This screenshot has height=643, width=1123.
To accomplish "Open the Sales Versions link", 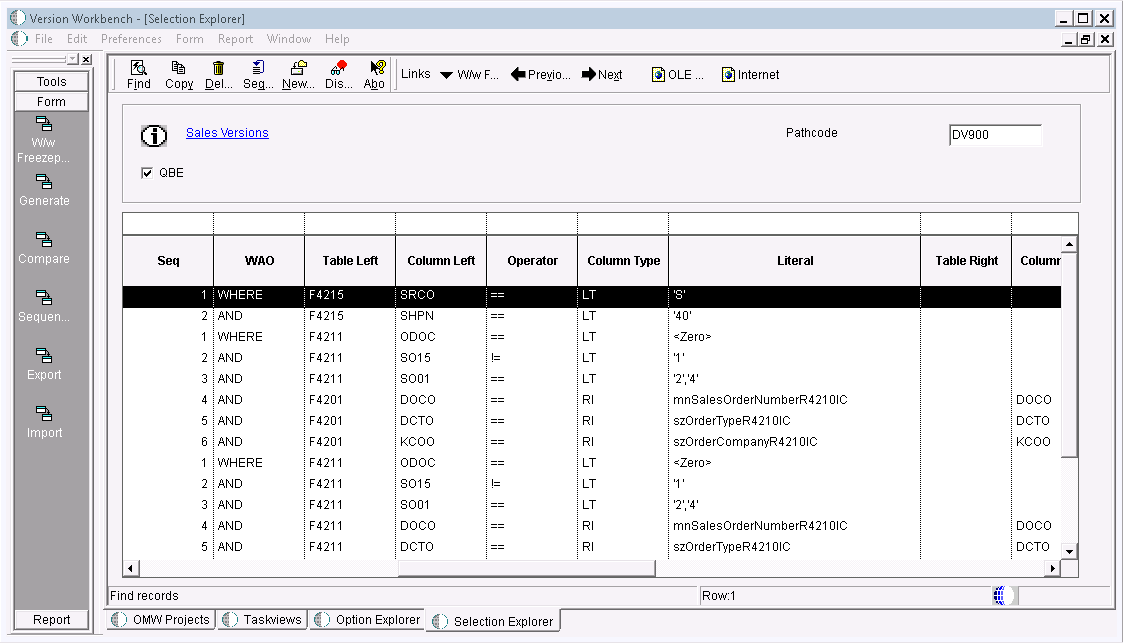I will [227, 132].
